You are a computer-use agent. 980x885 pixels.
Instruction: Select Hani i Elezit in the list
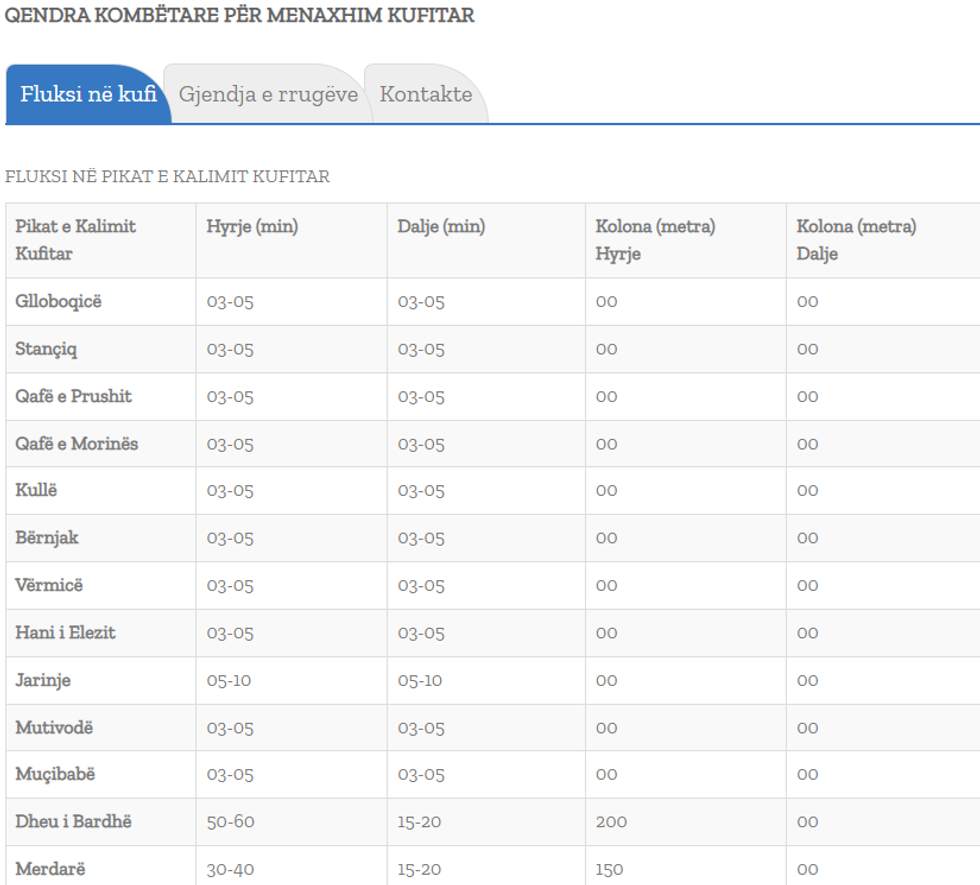tap(66, 633)
